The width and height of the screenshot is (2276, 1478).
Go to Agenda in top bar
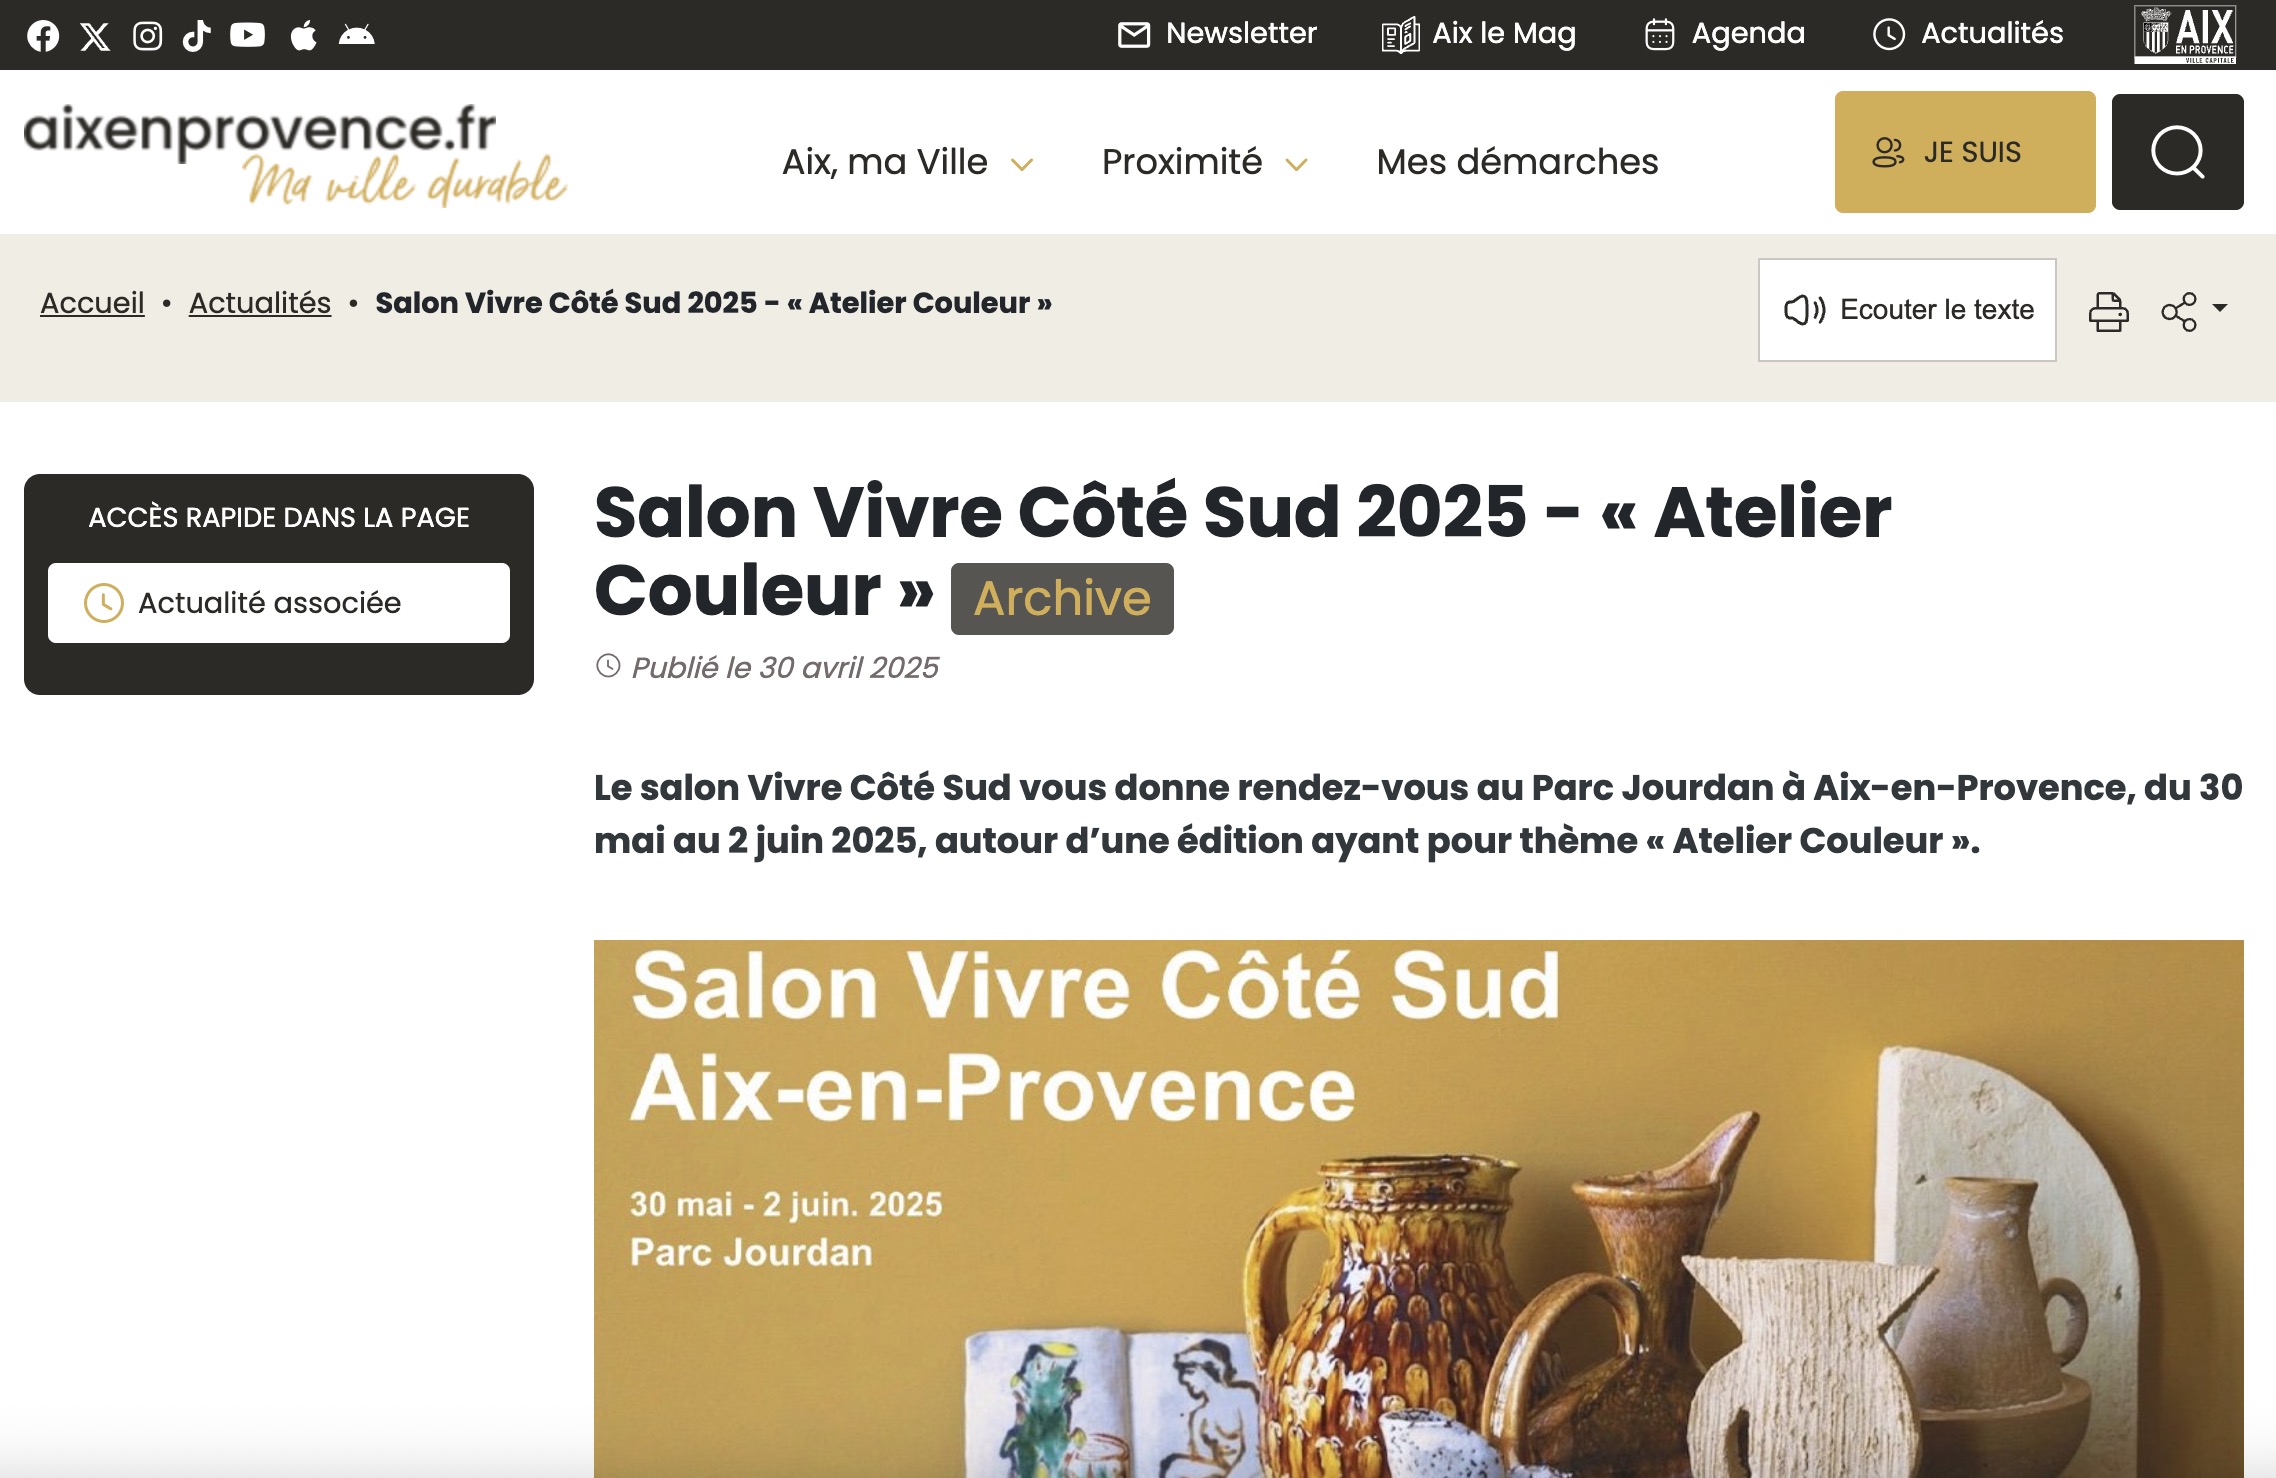click(x=1725, y=34)
